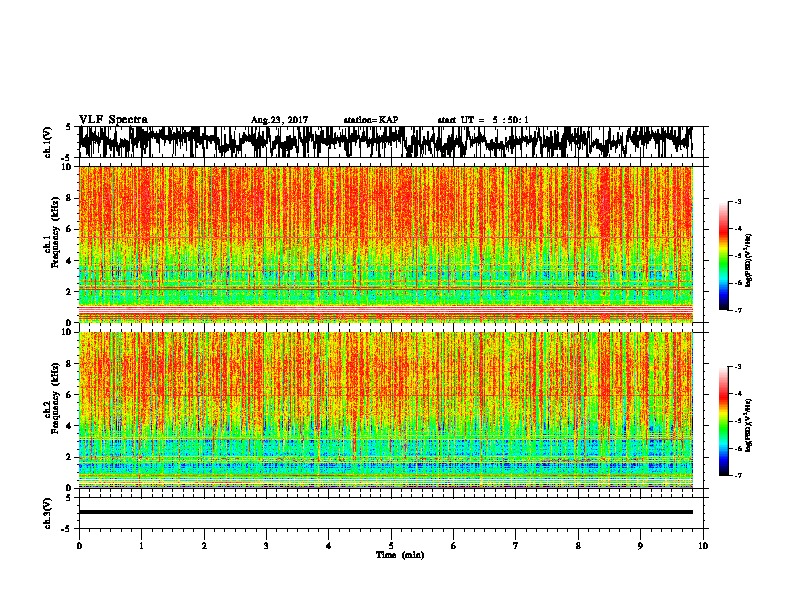This screenshot has height=612, width=792.
Task: Click the ch.3 flat black voltage trace
Action: tap(386, 512)
